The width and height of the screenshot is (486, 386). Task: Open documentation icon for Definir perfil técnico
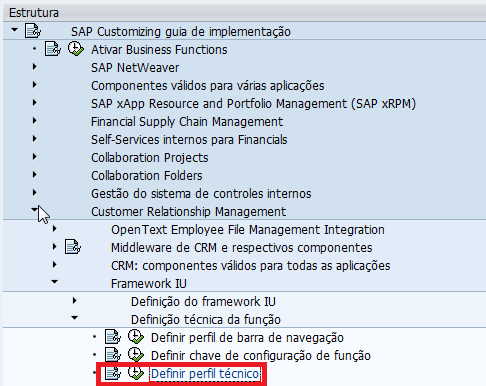(113, 373)
